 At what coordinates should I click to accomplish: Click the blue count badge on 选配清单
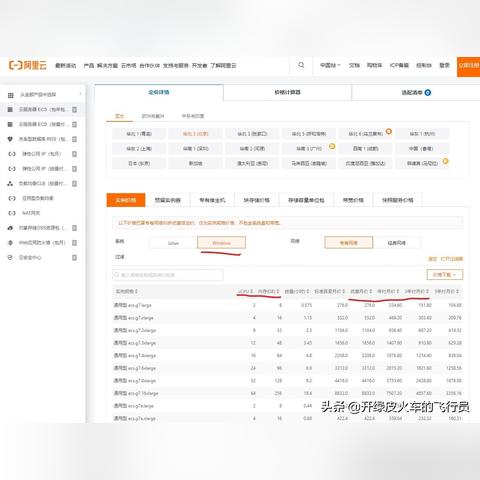point(428,93)
